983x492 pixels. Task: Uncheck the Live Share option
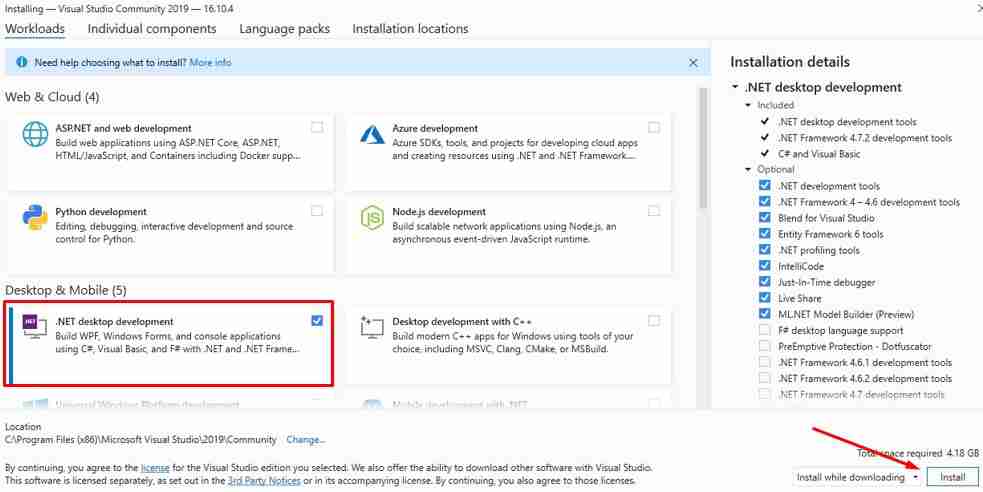click(765, 298)
